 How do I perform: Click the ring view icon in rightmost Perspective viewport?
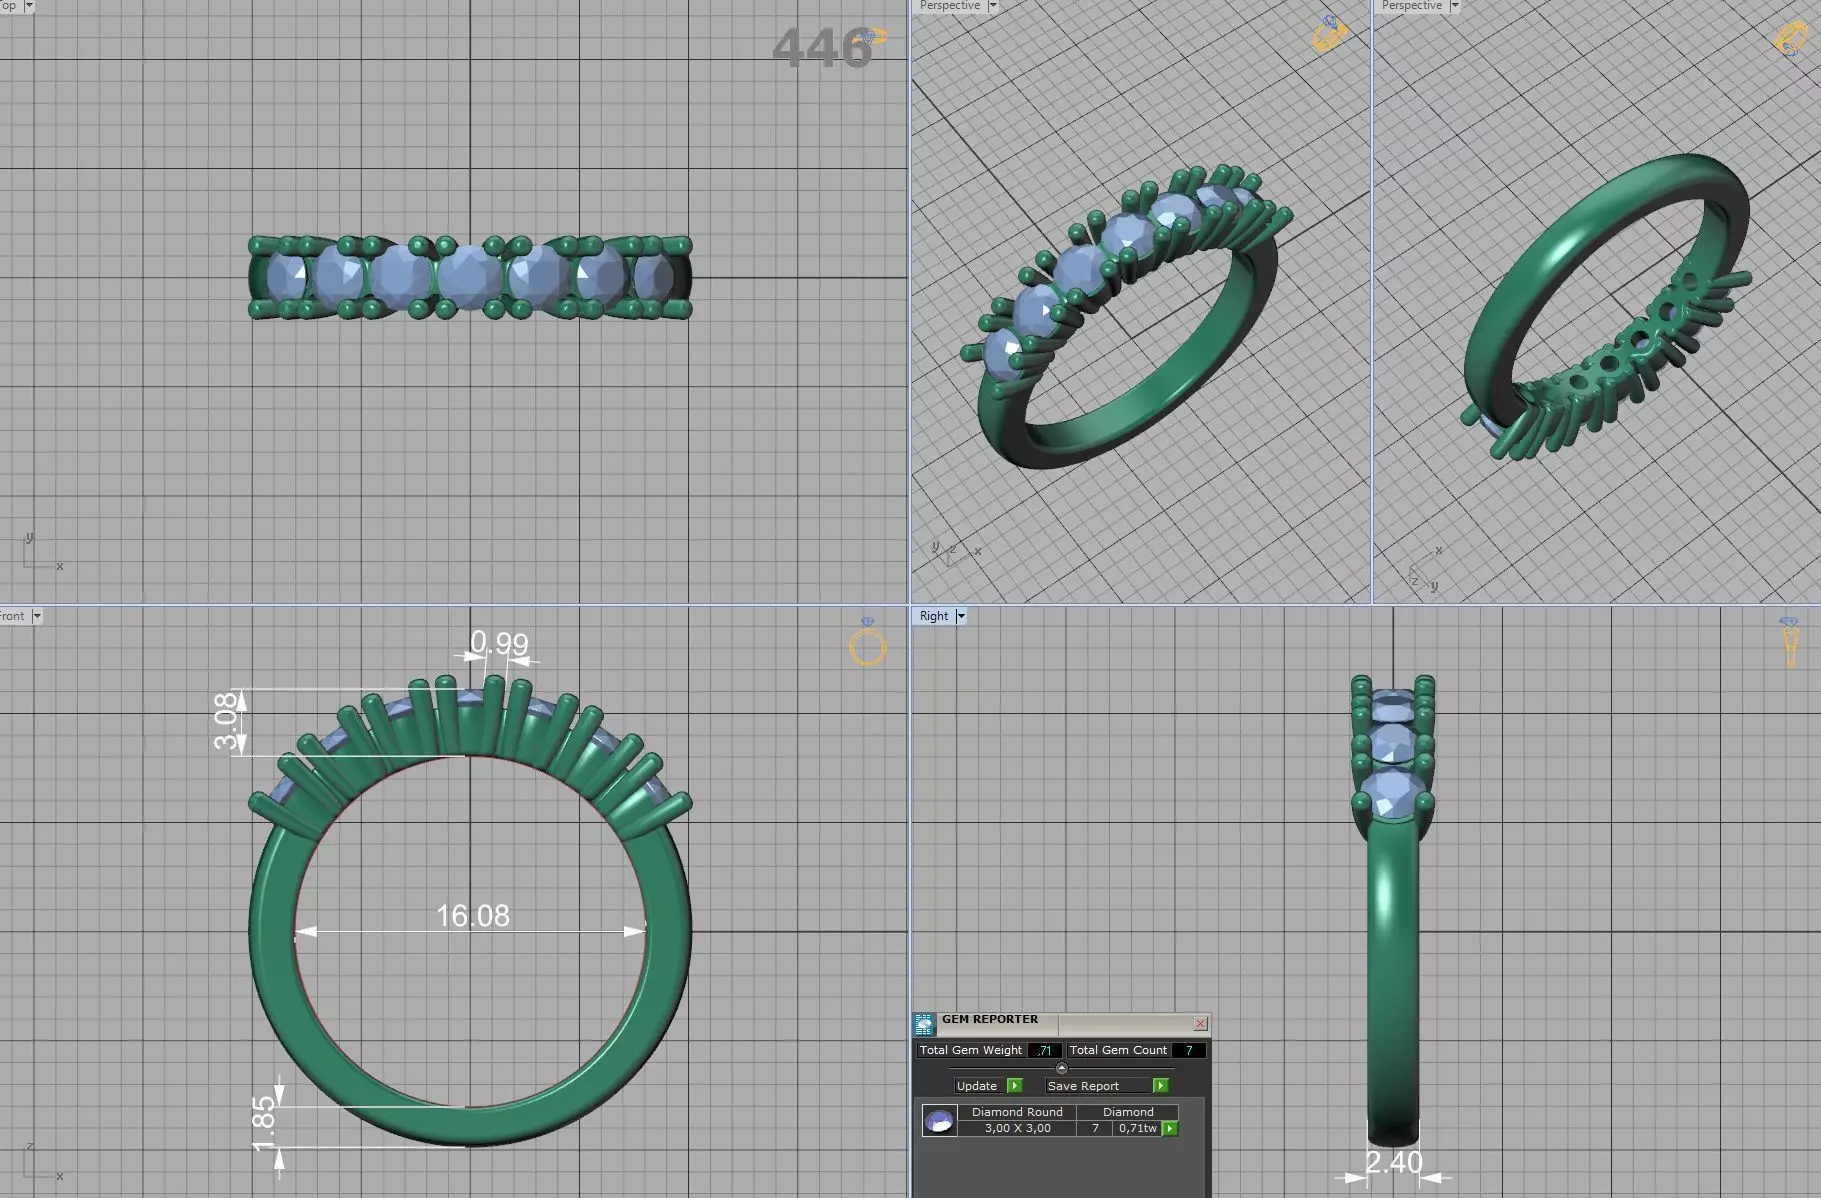click(x=1791, y=38)
